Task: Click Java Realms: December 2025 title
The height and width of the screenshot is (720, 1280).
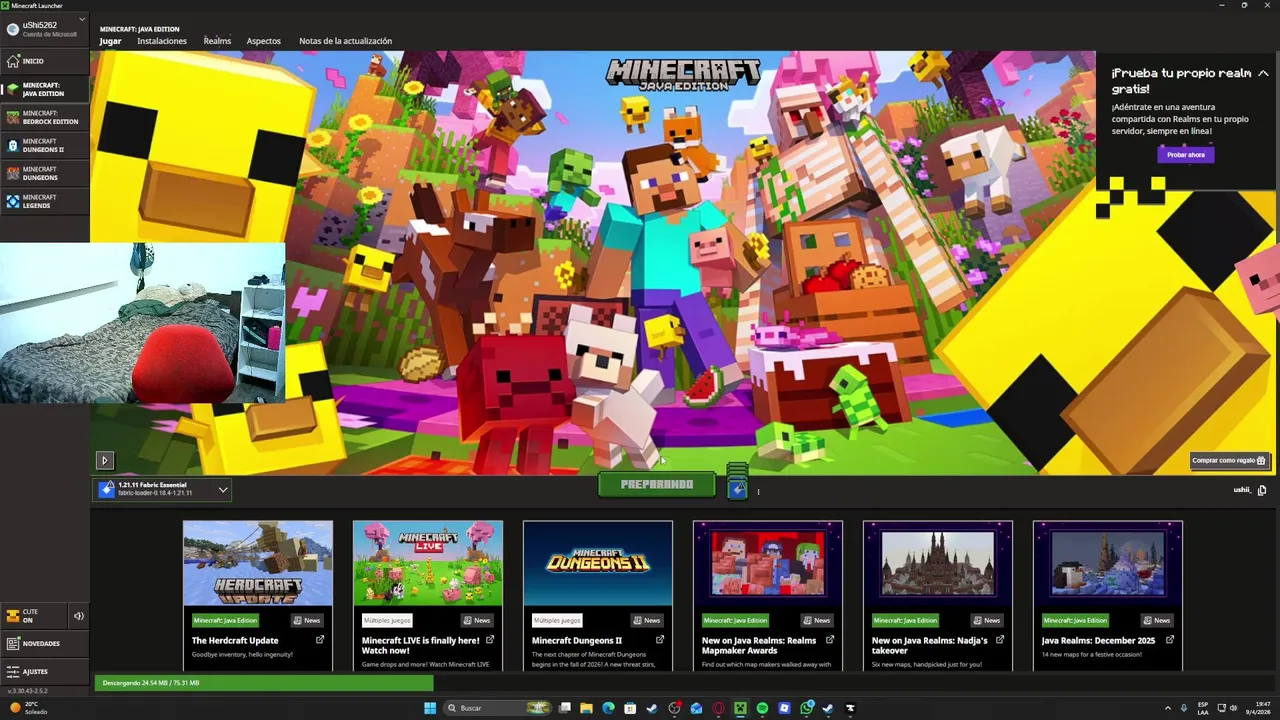Action: click(1098, 640)
